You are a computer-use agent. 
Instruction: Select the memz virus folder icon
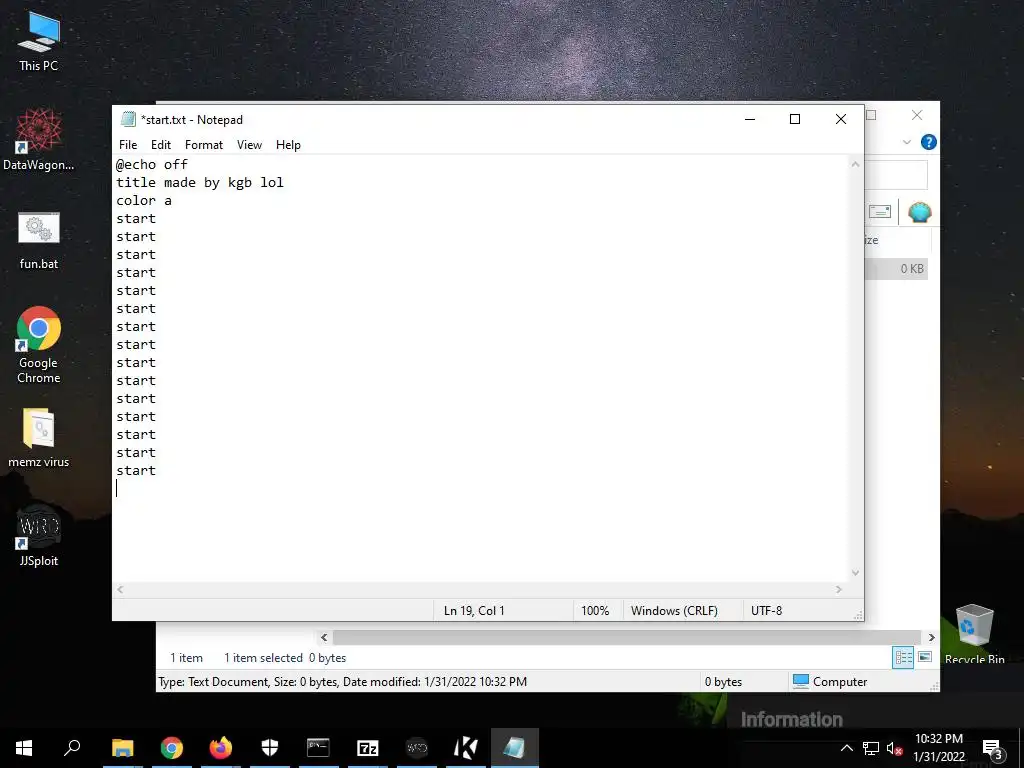[x=39, y=438]
